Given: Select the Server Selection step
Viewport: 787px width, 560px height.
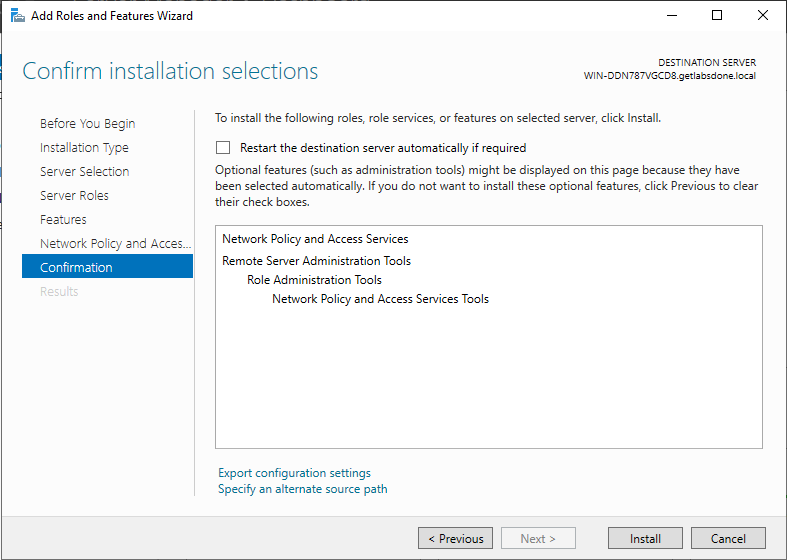Looking at the screenshot, I should coord(85,172).
